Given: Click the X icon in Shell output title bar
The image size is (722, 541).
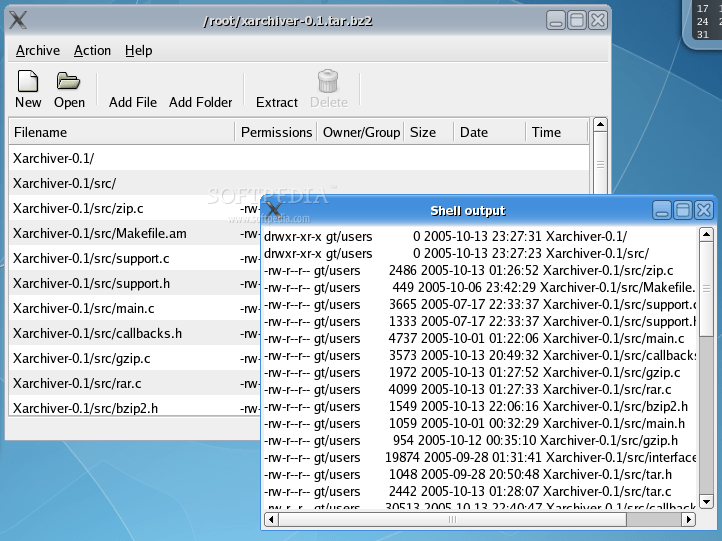Looking at the screenshot, I should [x=274, y=209].
